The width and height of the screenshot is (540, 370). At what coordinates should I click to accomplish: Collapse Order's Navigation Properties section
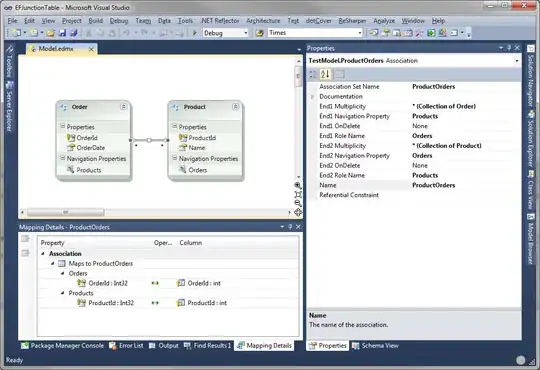62,158
